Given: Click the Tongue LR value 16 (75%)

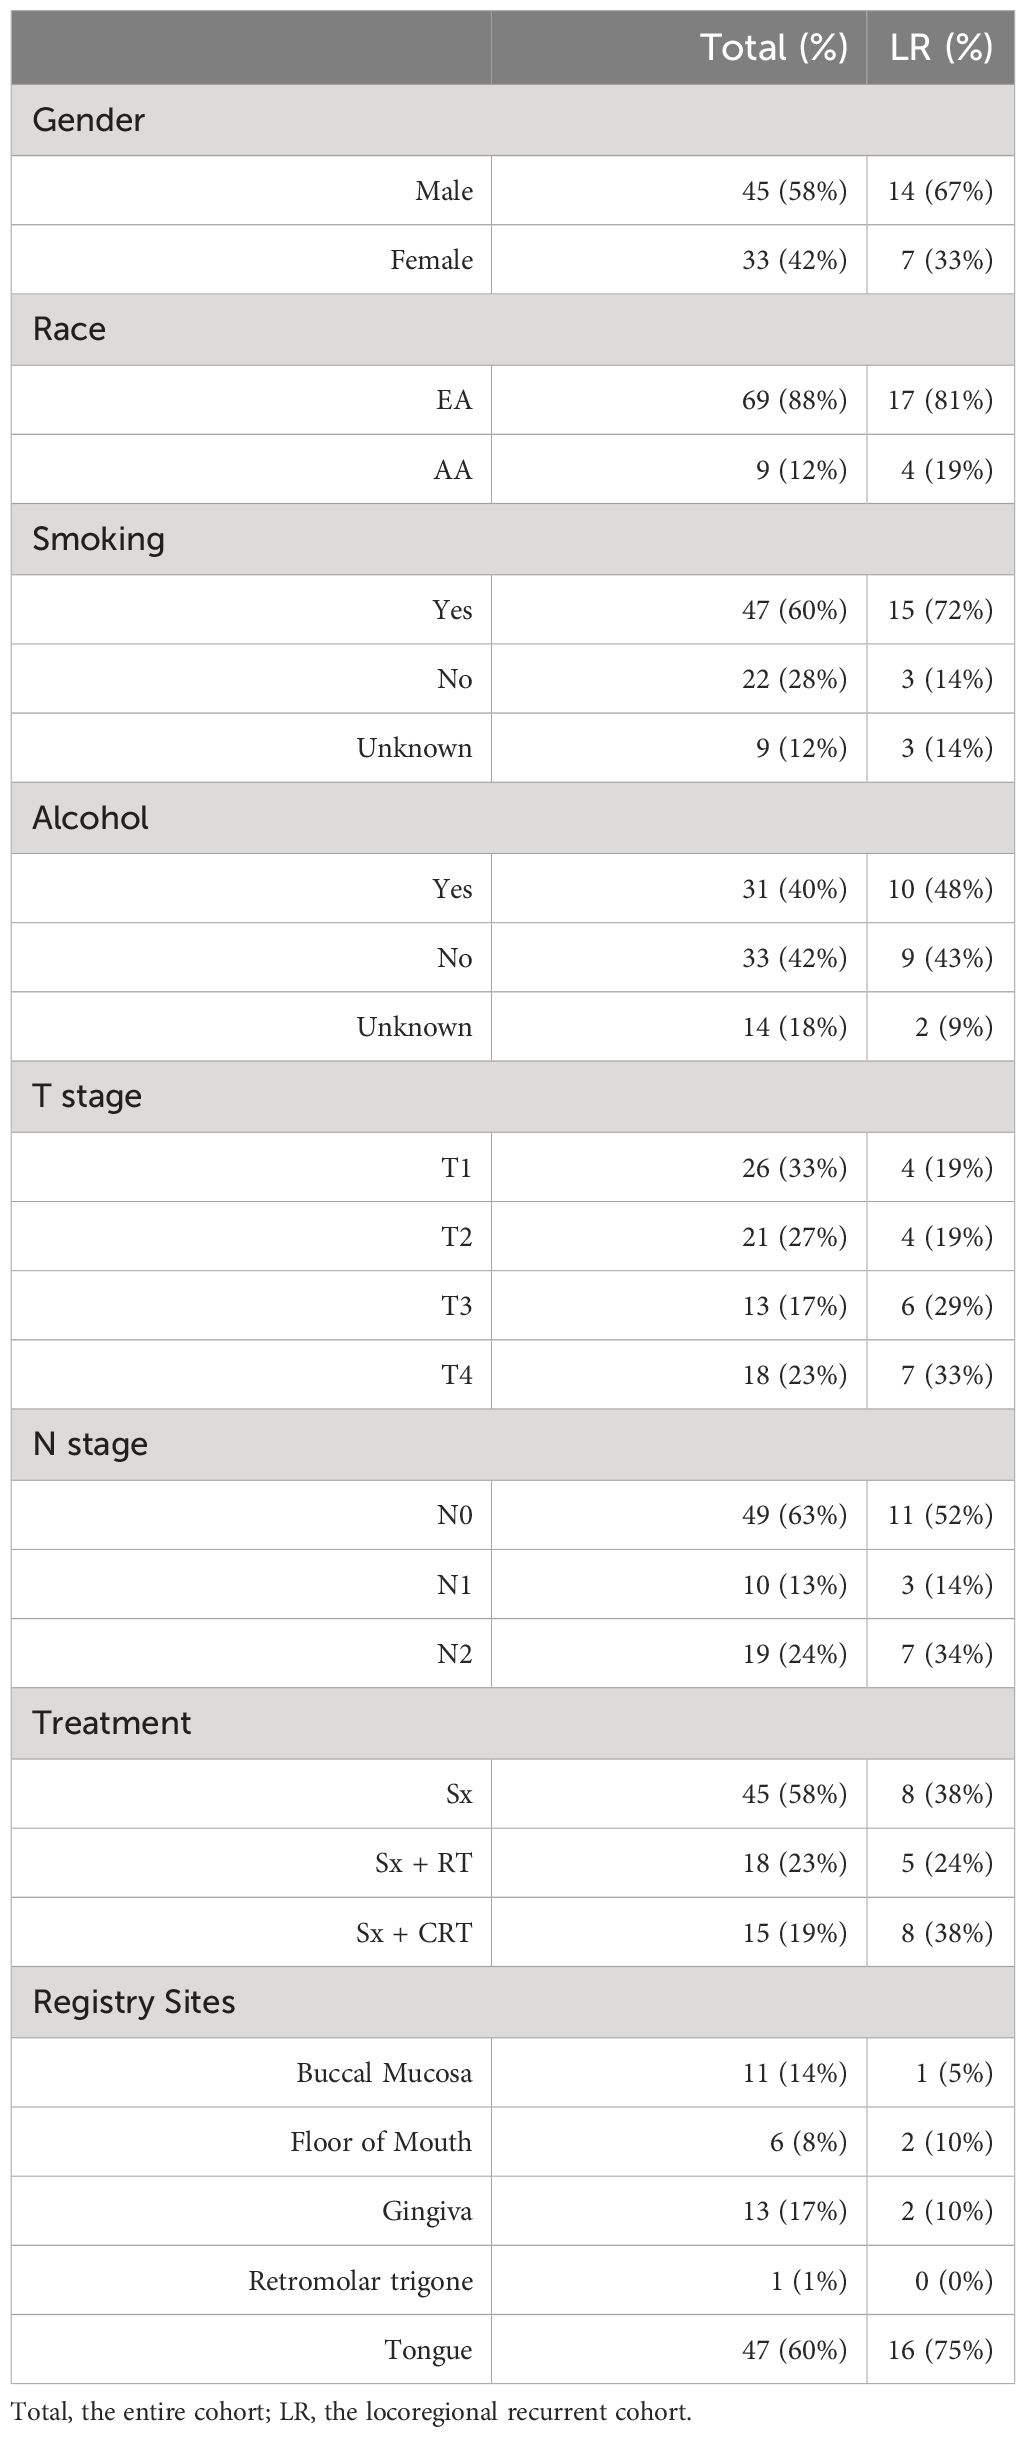Looking at the screenshot, I should click(940, 2351).
